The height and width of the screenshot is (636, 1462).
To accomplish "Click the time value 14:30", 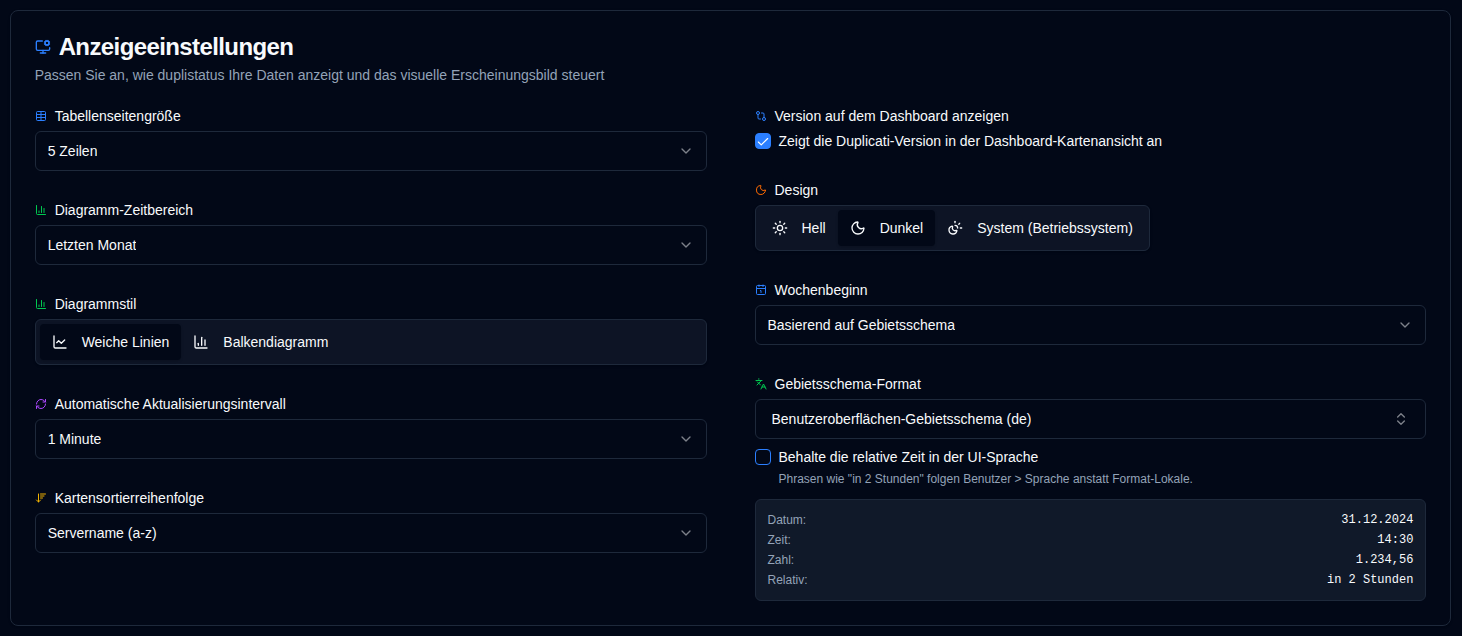I will click(x=1395, y=539).
